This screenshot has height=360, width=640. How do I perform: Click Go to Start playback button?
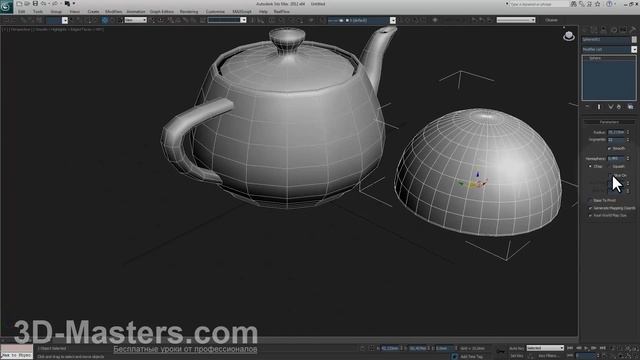coord(570,348)
